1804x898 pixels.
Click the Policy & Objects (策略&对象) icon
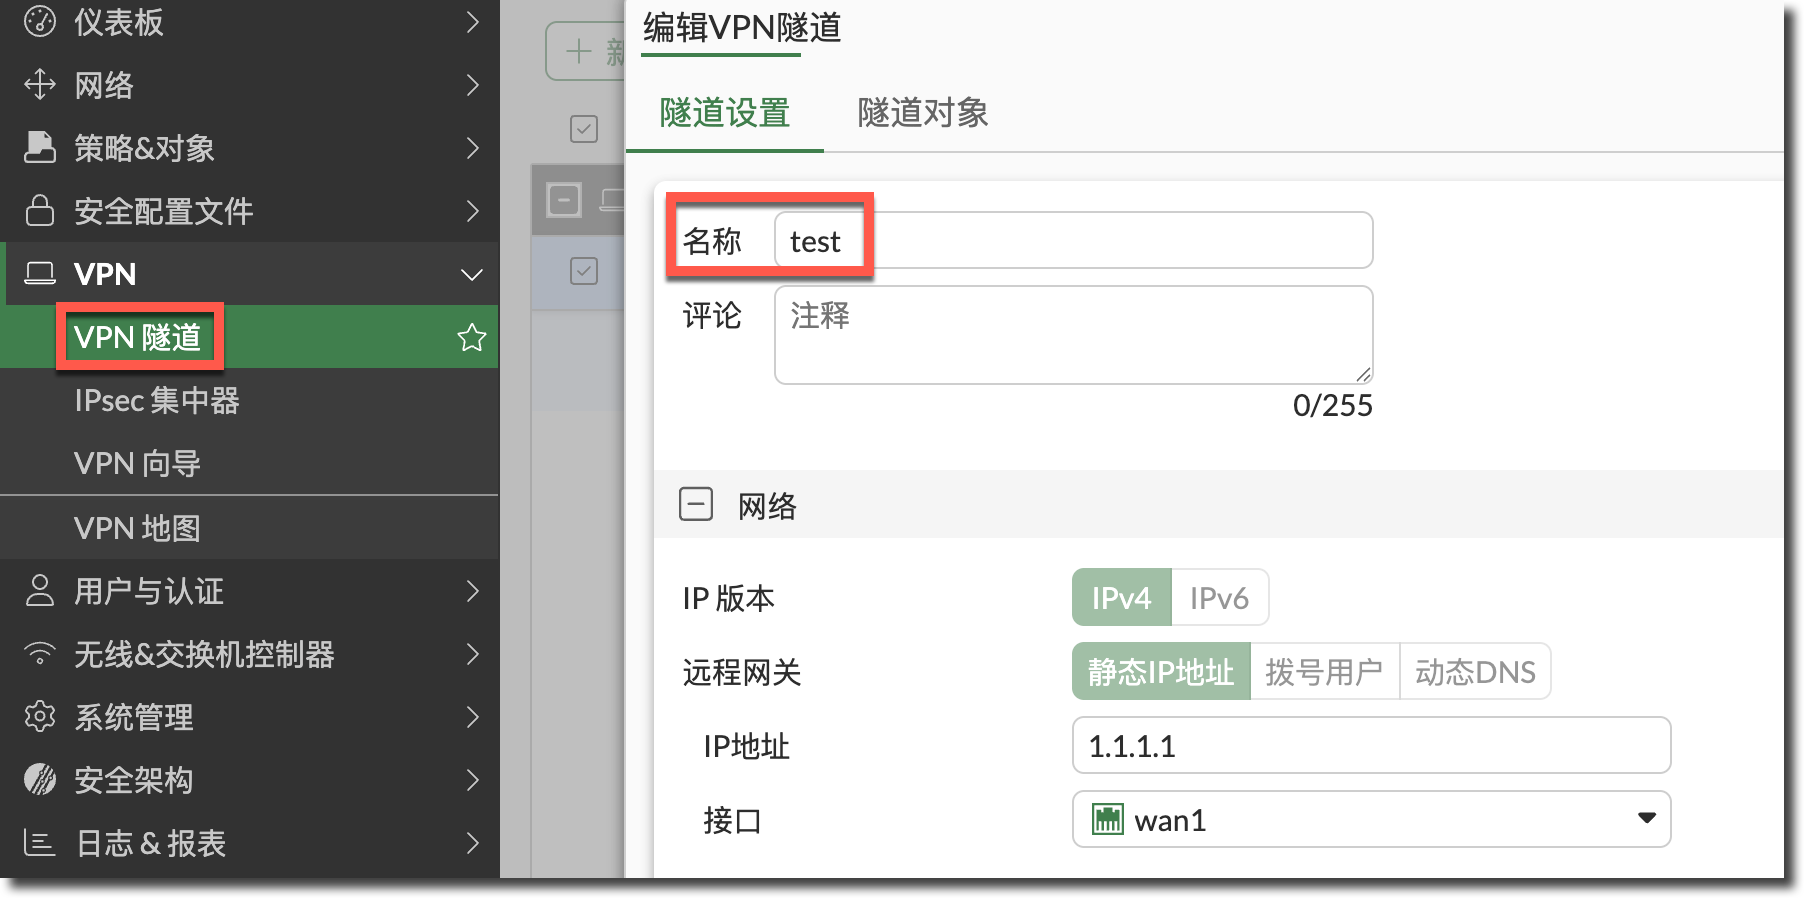click(x=40, y=148)
